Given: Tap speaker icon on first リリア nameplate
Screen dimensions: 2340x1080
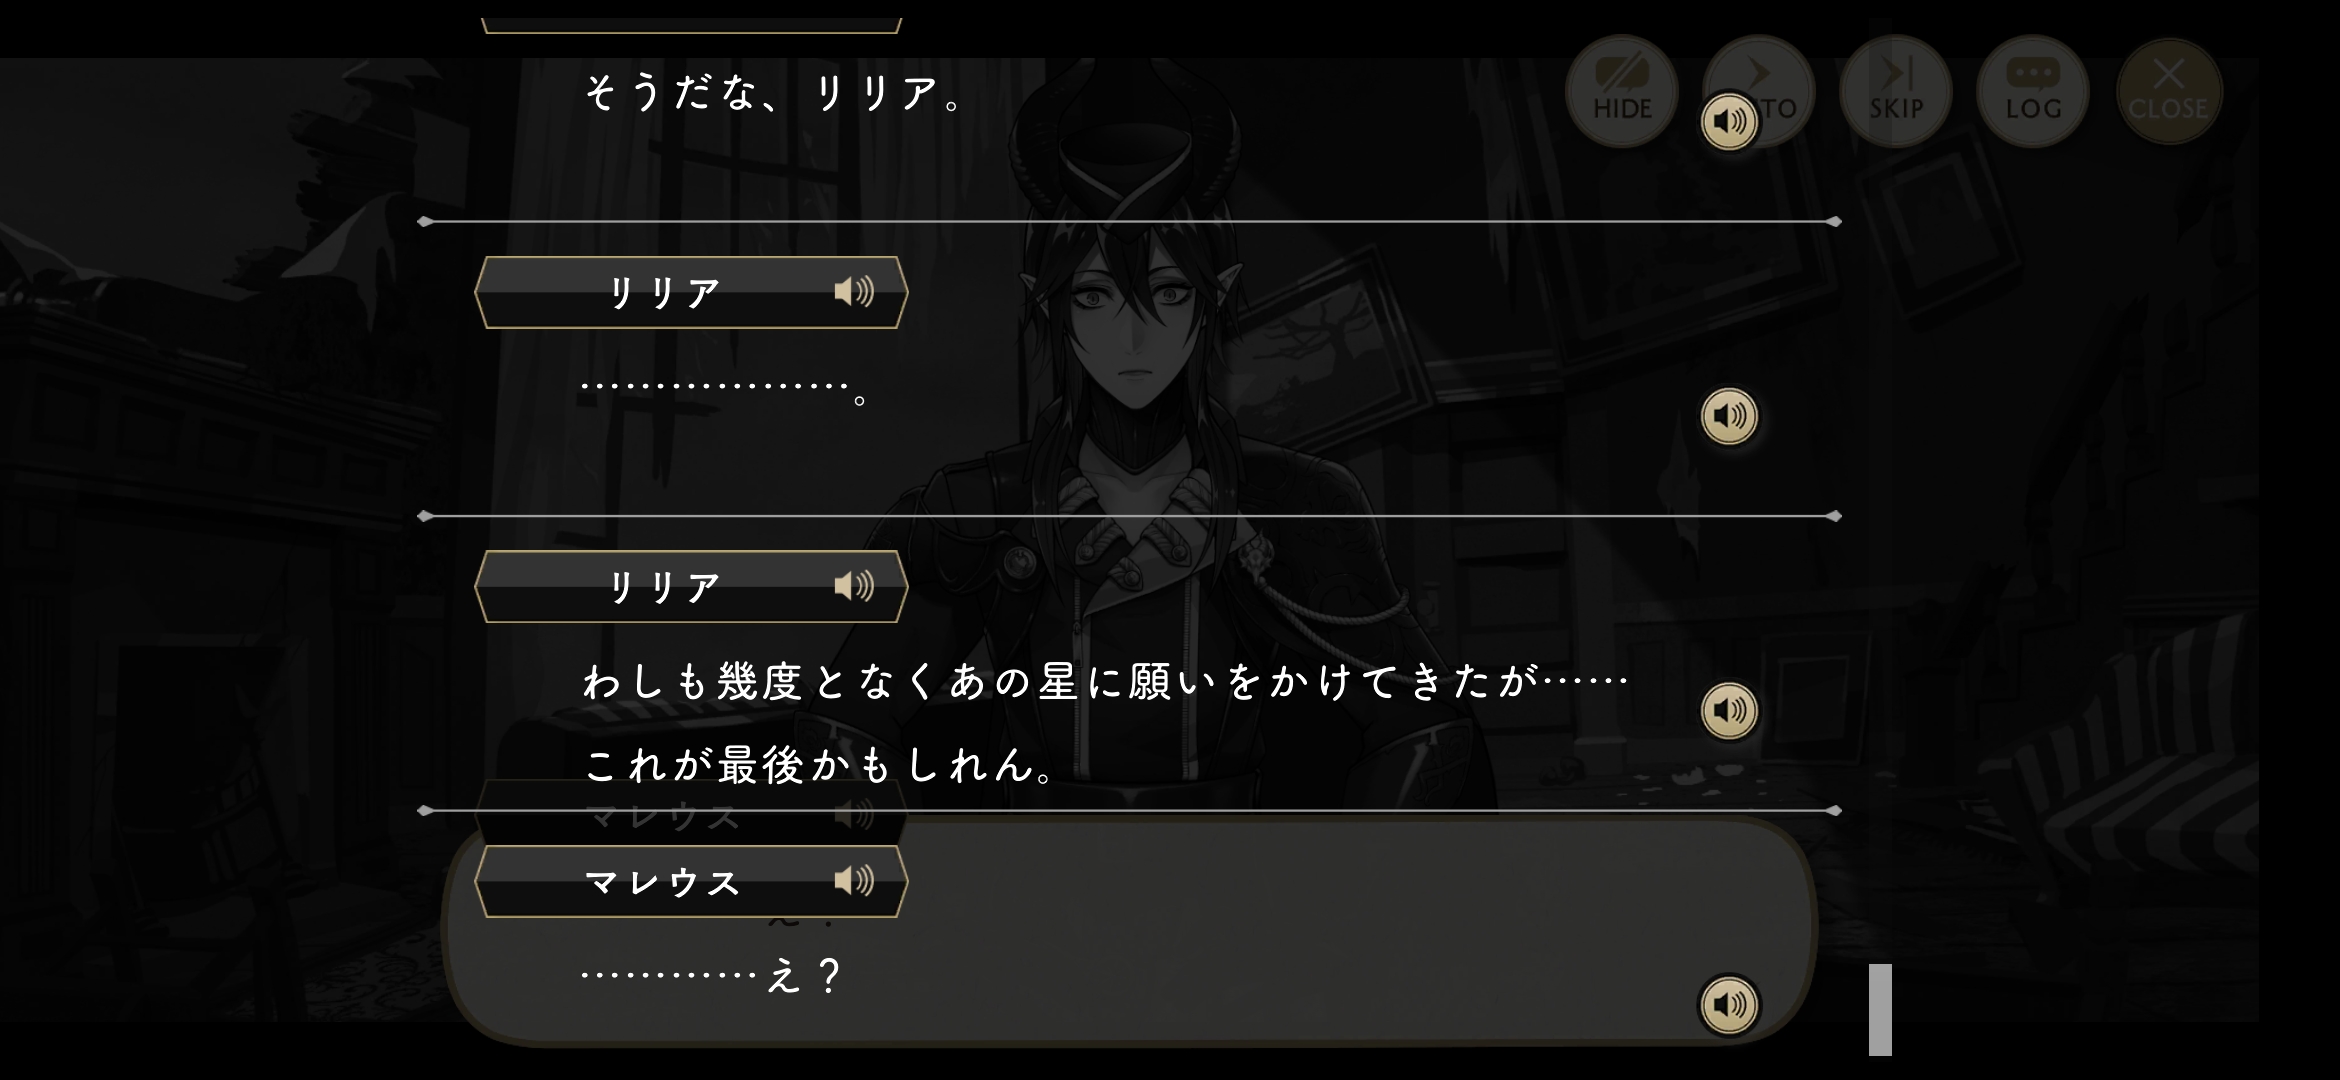Looking at the screenshot, I should [x=854, y=292].
